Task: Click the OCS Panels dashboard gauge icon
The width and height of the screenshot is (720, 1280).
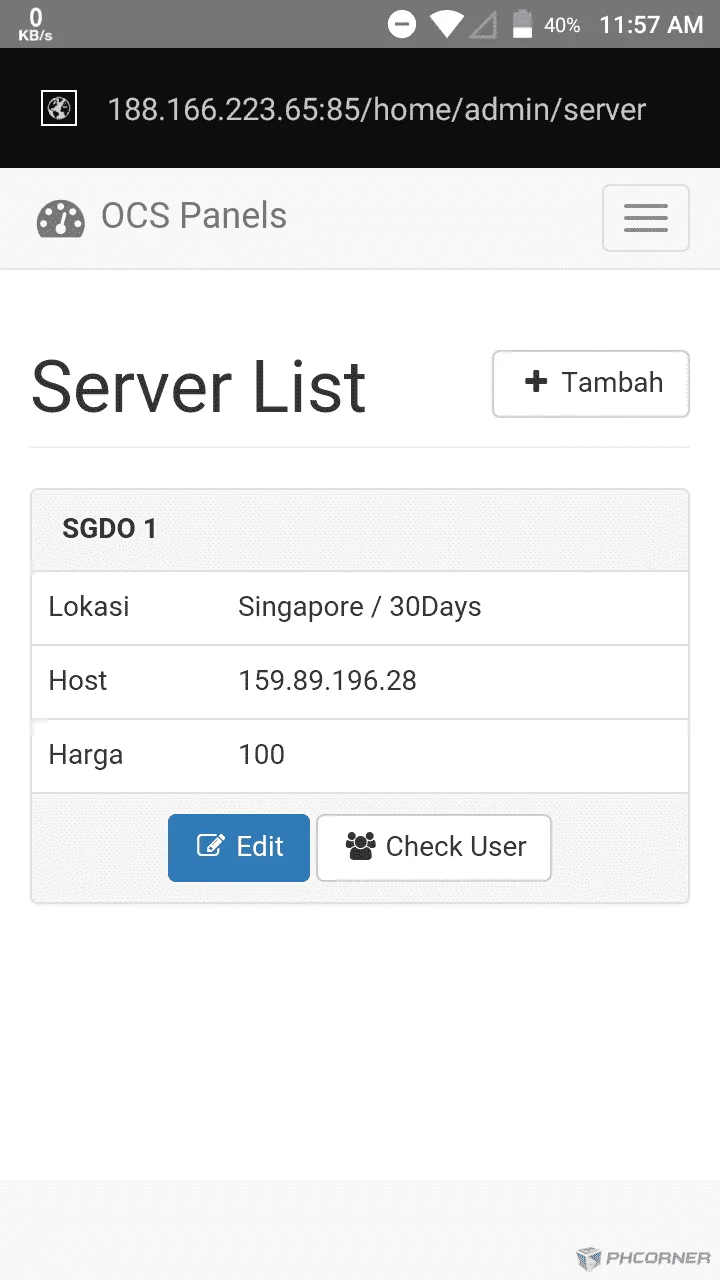Action: [x=60, y=218]
